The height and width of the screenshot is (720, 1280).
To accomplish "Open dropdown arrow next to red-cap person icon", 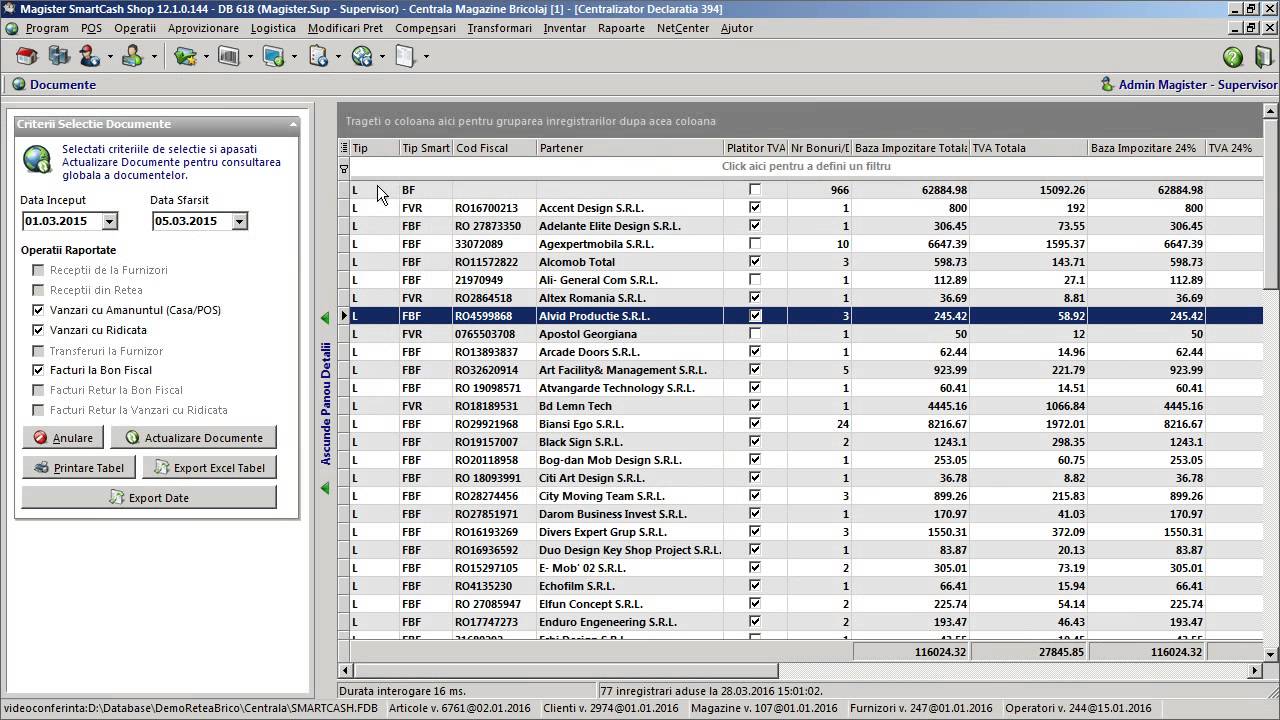I will 110,57.
